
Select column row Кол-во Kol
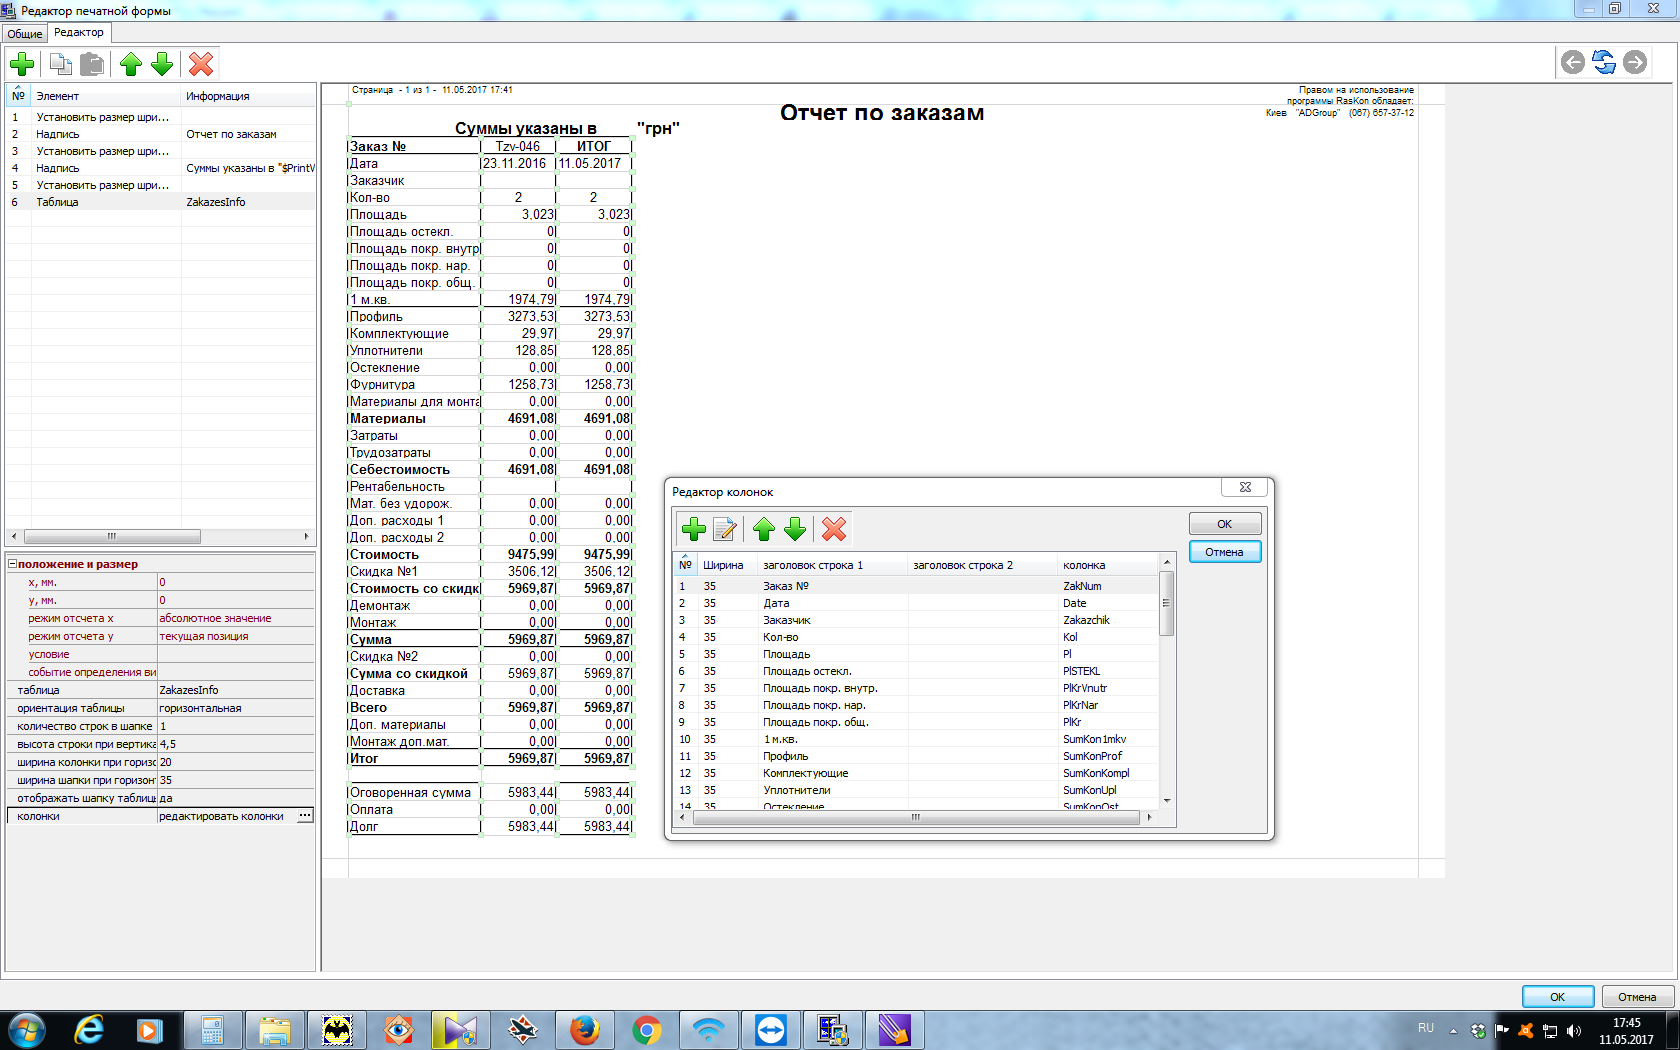(x=917, y=637)
